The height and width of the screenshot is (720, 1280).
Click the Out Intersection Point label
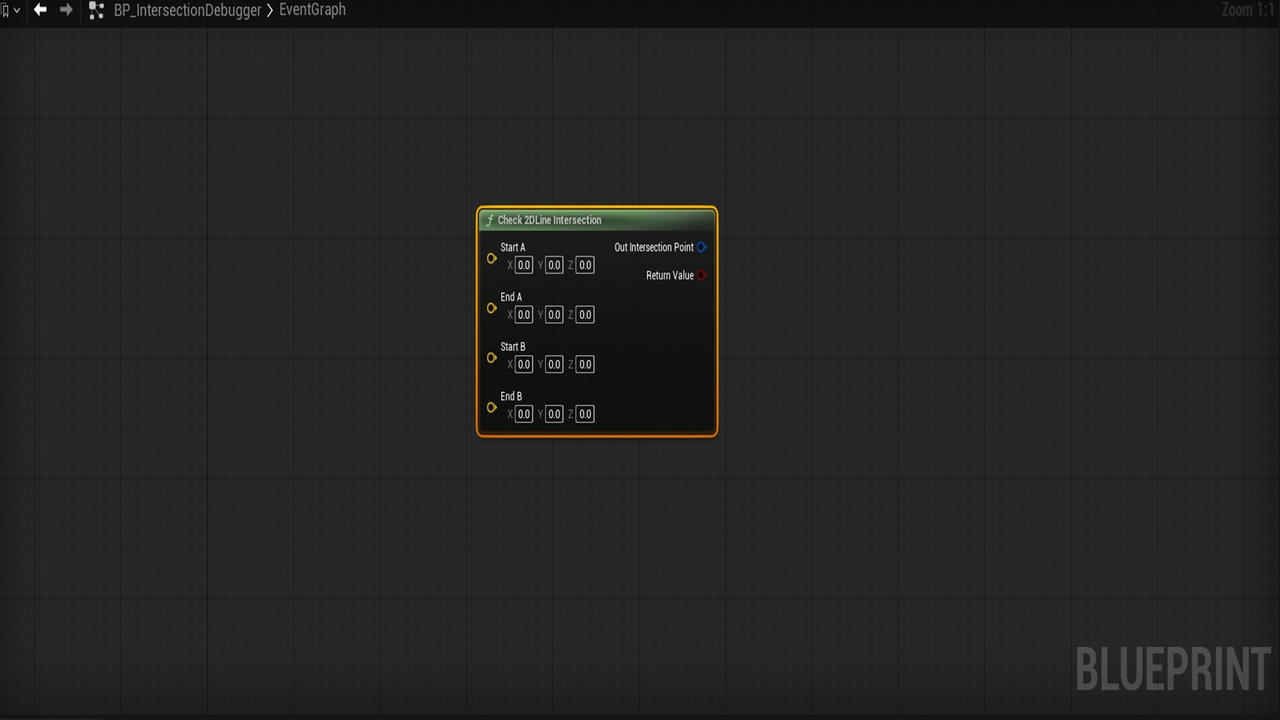tap(654, 247)
